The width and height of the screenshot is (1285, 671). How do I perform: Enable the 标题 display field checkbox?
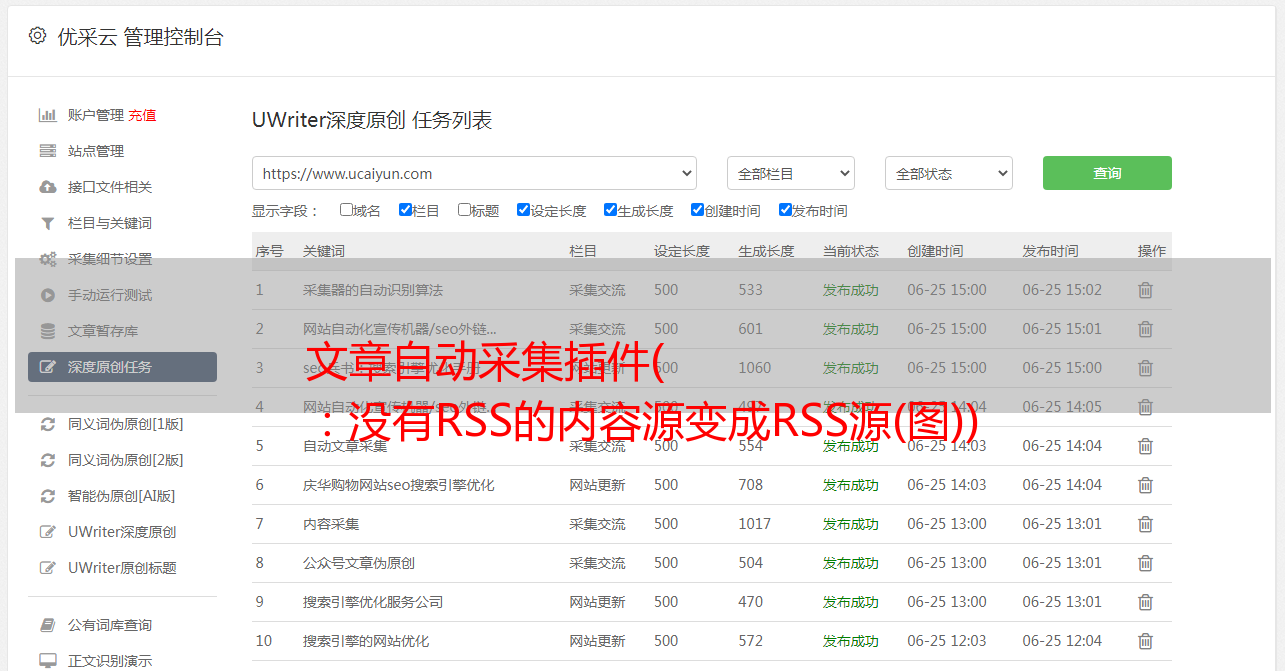[x=464, y=210]
